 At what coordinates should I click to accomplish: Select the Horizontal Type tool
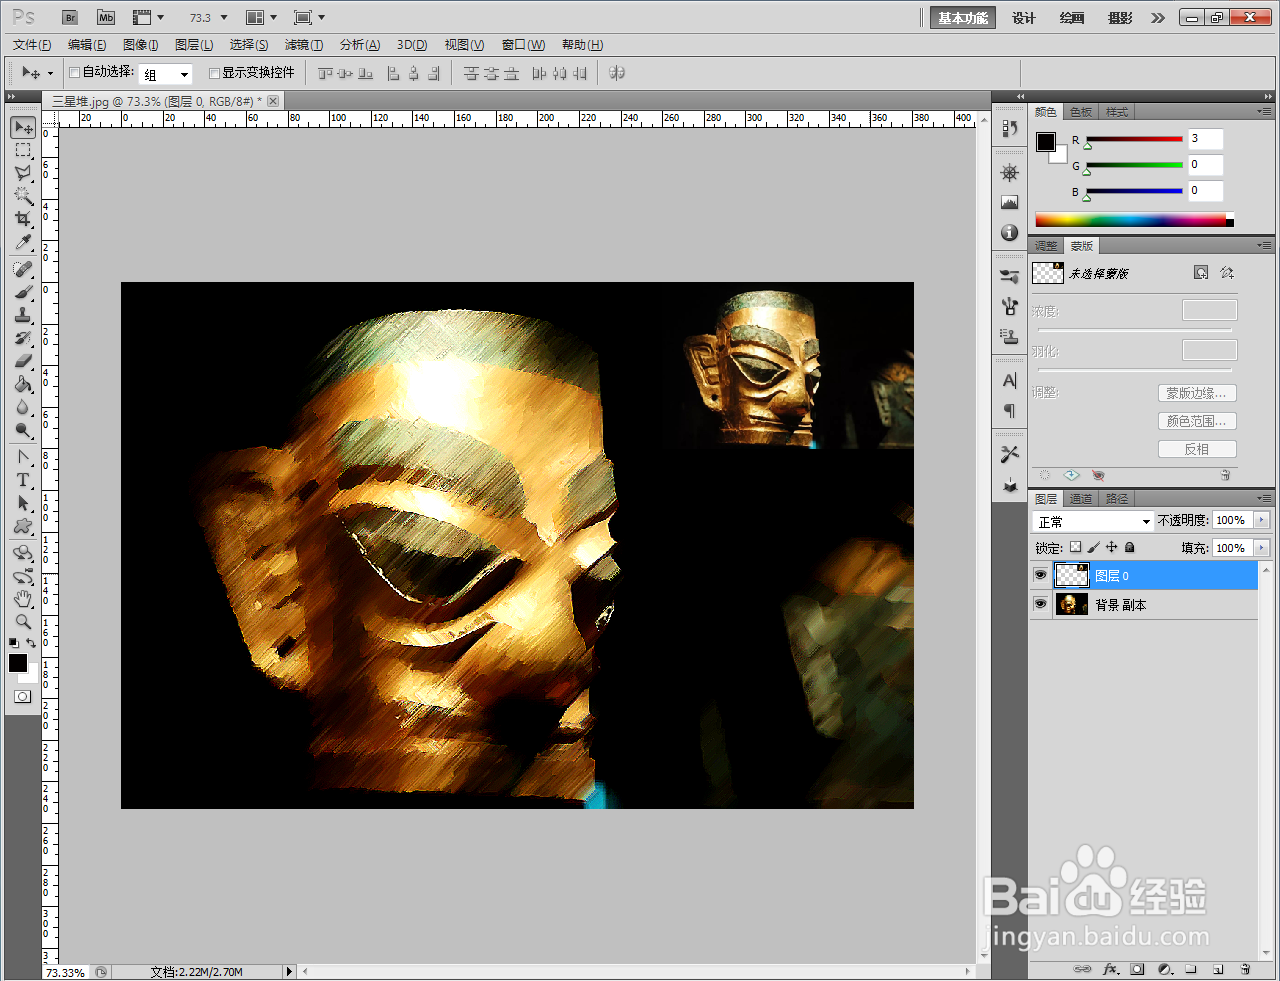coord(23,480)
